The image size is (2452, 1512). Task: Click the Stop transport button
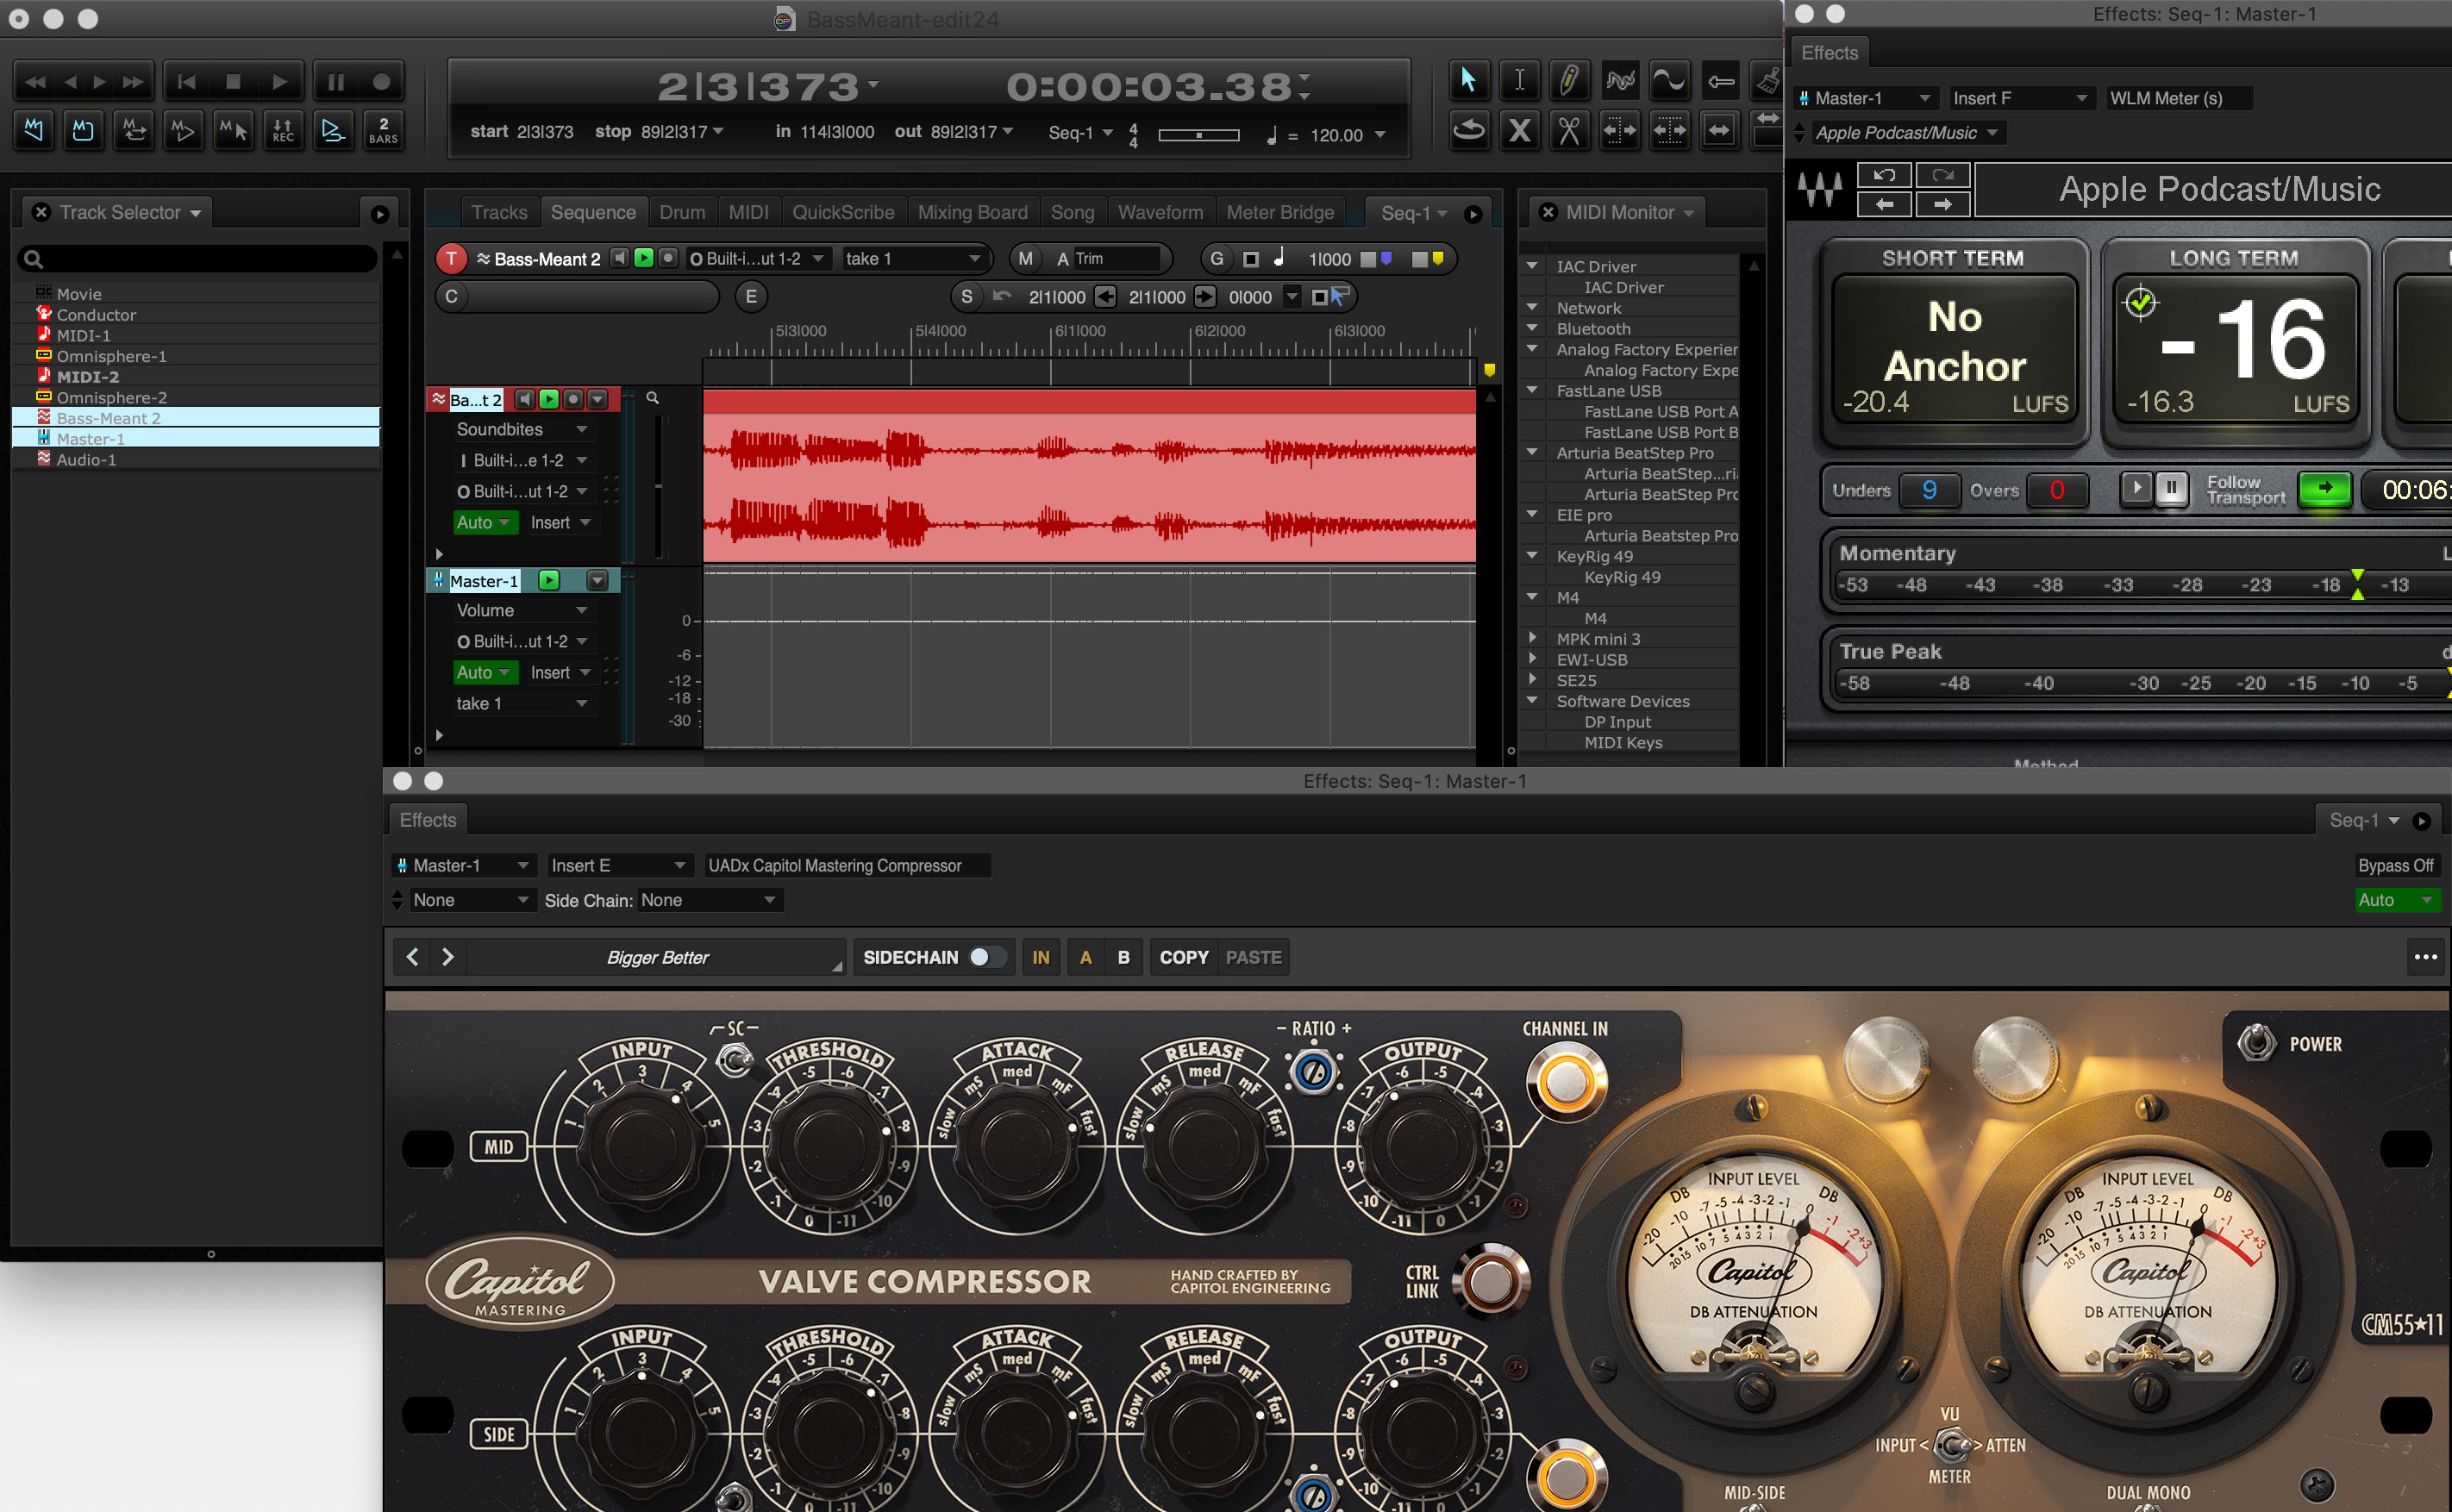233,82
